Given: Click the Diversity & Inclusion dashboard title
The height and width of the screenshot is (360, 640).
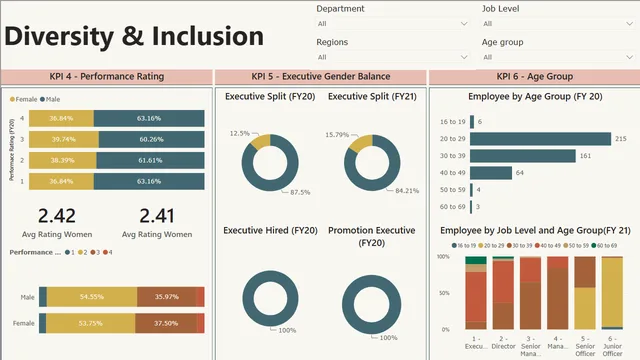Looking at the screenshot, I should [x=134, y=36].
